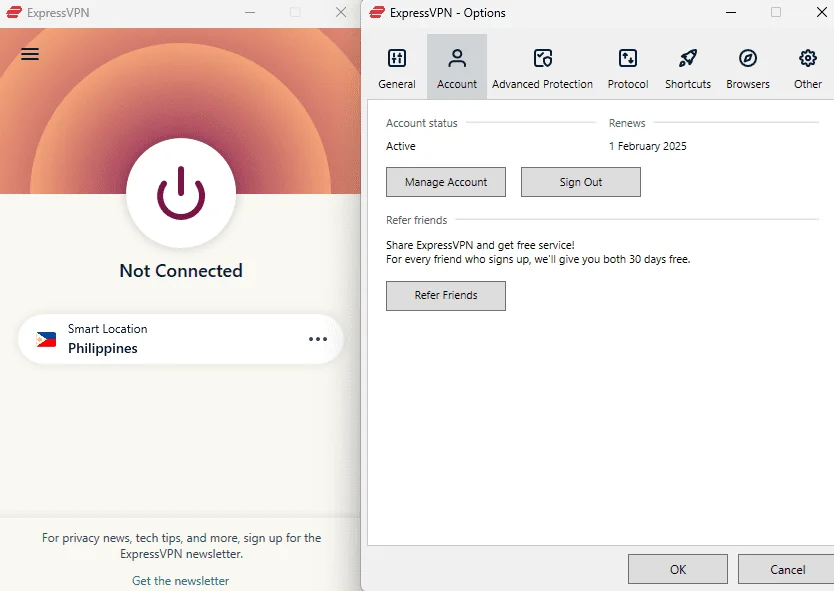This screenshot has width=834, height=591.
Task: Open location options via three-dots icon
Action: click(x=318, y=339)
